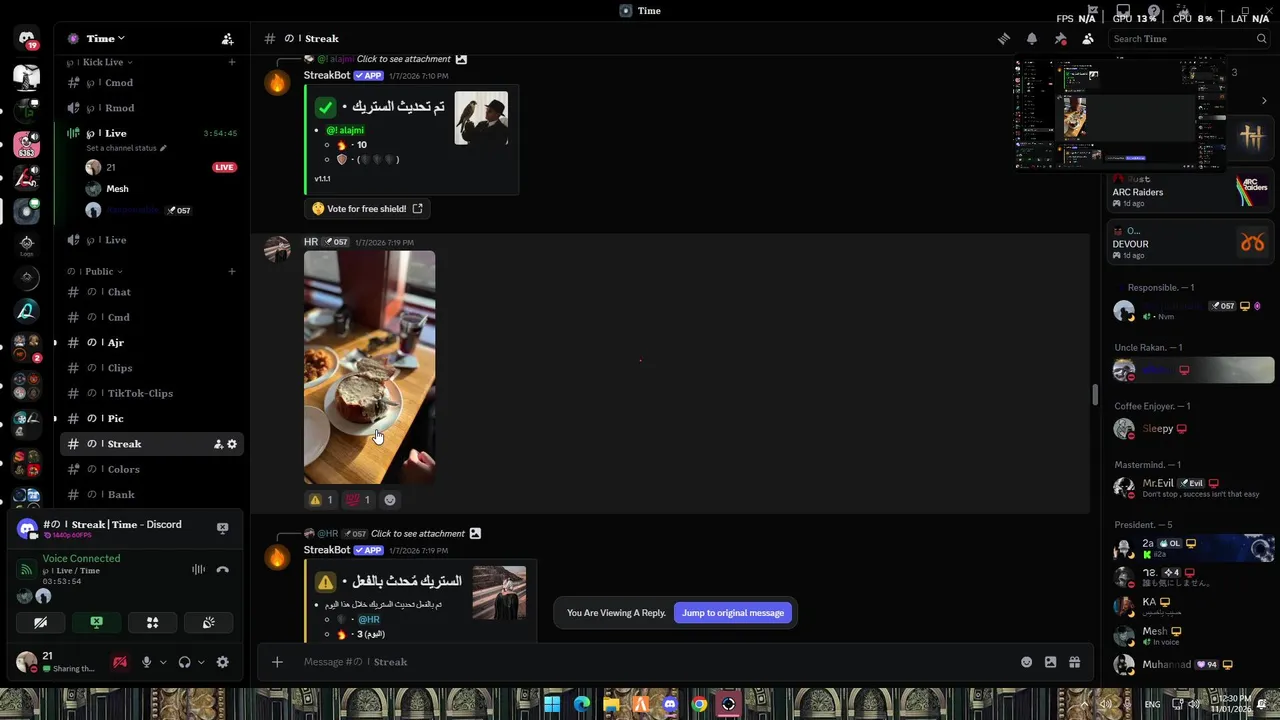The image size is (1280, 720).
Task: Click the Search Time field
Action: [x=1189, y=39]
